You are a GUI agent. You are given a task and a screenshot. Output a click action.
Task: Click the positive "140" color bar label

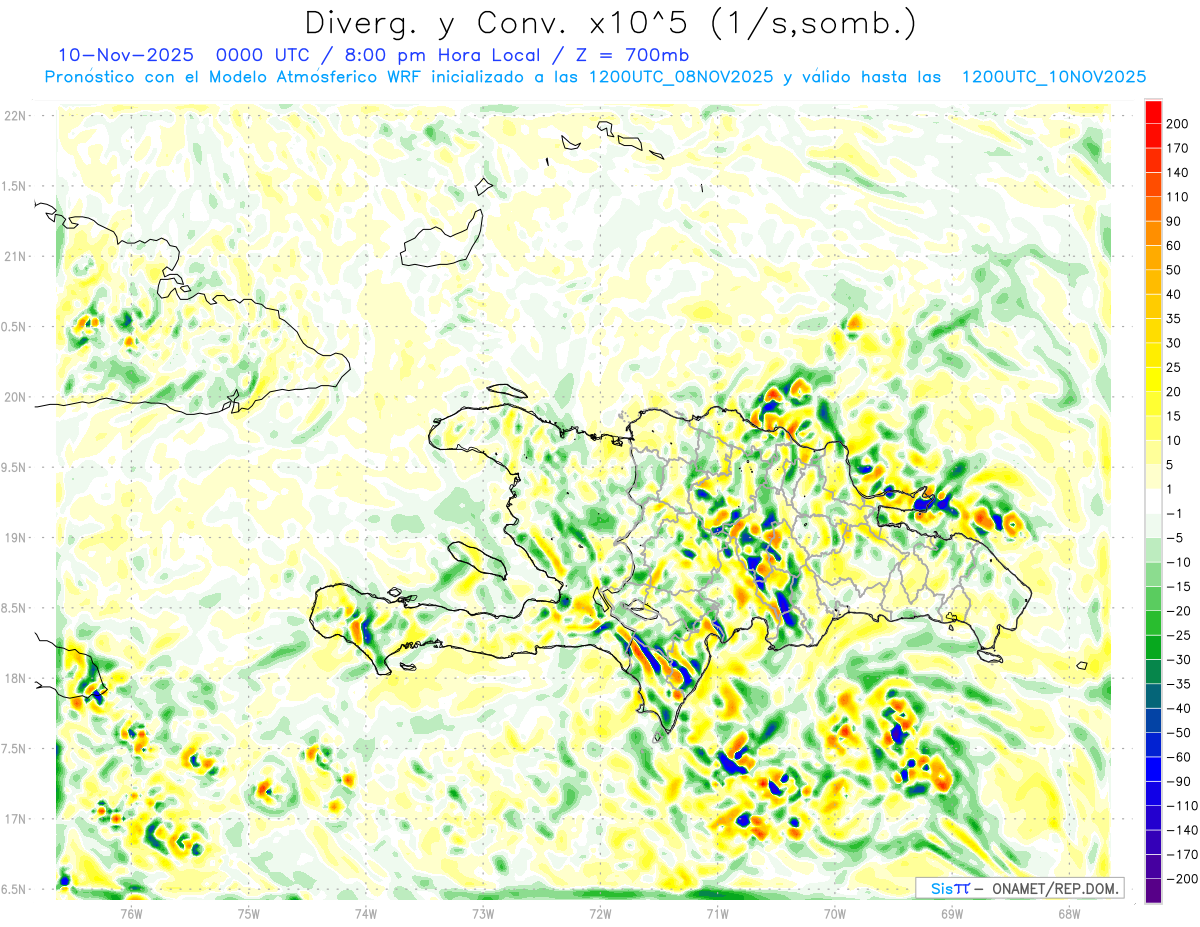click(x=1177, y=173)
